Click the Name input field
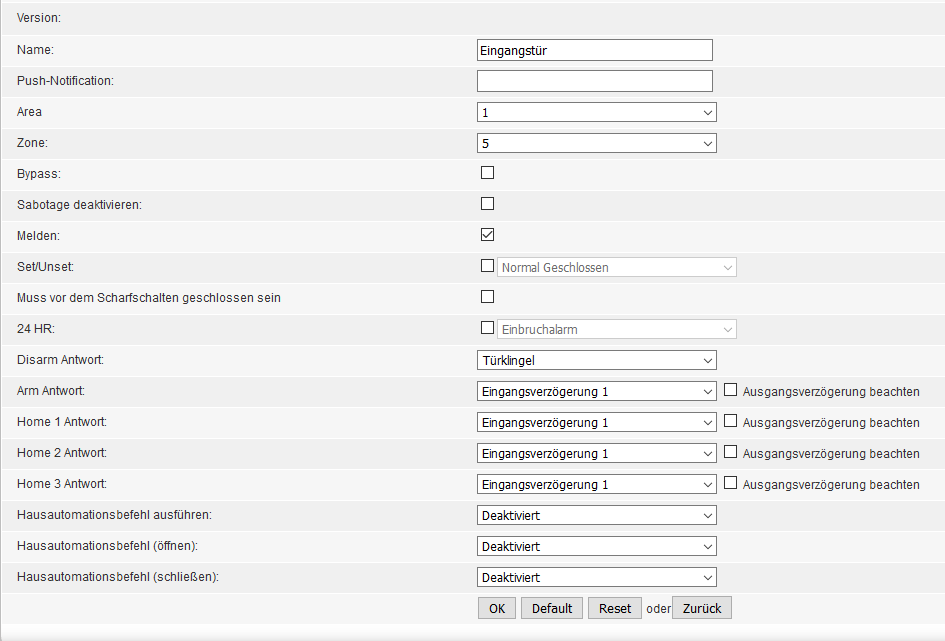Screen dimensions: 945x641 [x=594, y=50]
